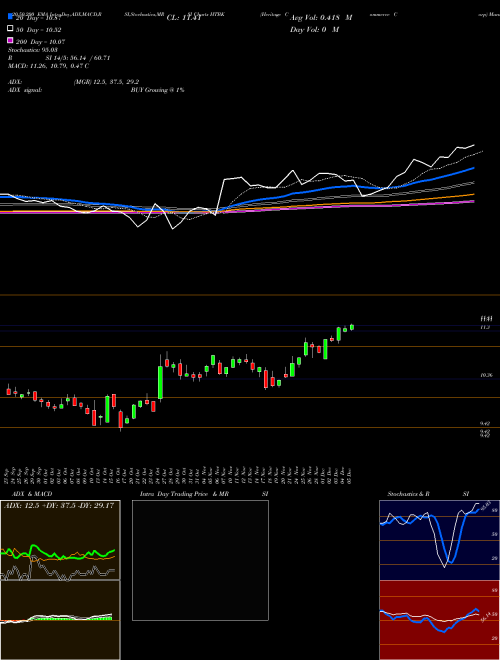The height and width of the screenshot is (660, 500).
Task: Click the latest green candlestick at far right
Action: (352, 327)
